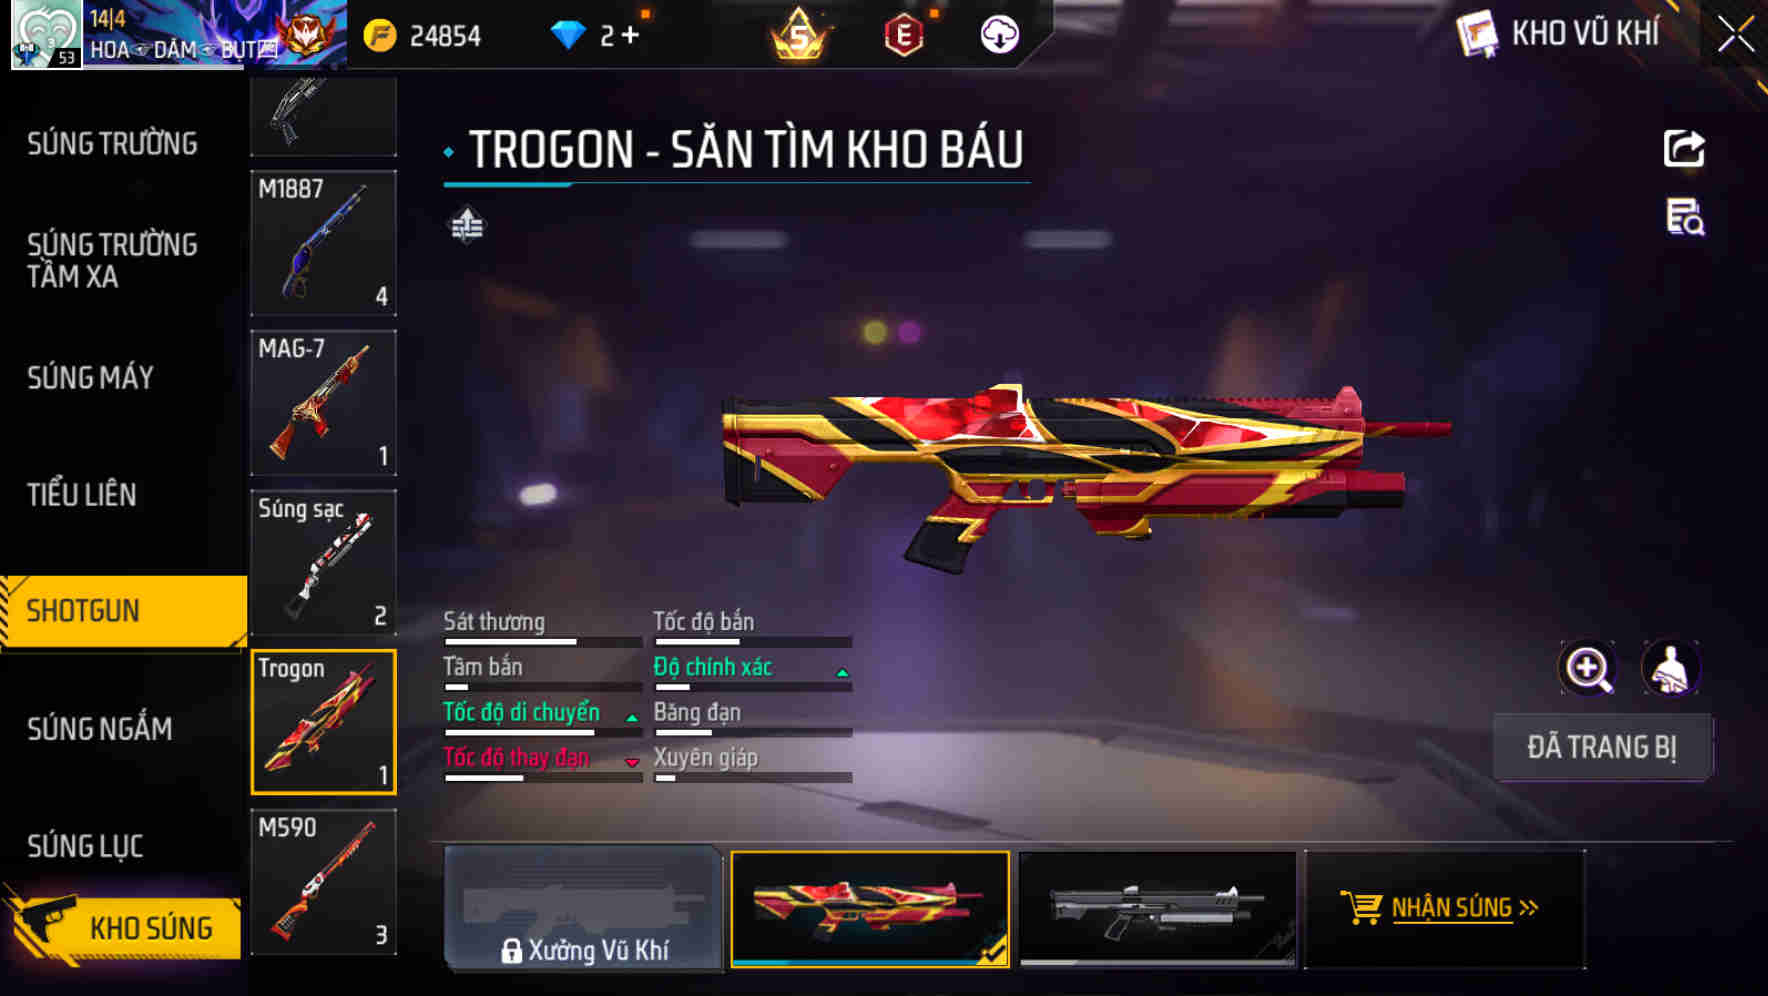This screenshot has width=1768, height=996.
Task: Open the weapon attribute upgrade icon
Action: click(467, 225)
